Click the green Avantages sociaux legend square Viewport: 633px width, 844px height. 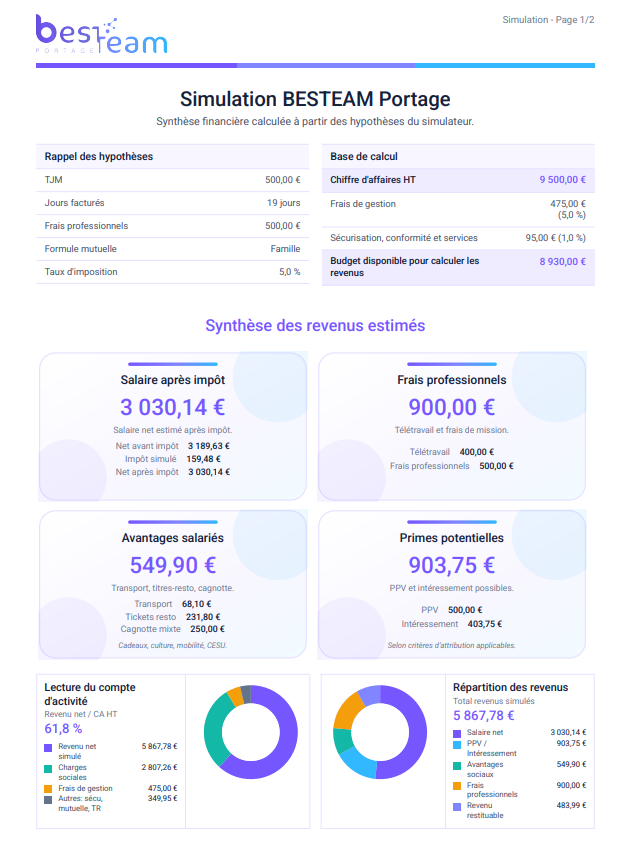(x=457, y=766)
